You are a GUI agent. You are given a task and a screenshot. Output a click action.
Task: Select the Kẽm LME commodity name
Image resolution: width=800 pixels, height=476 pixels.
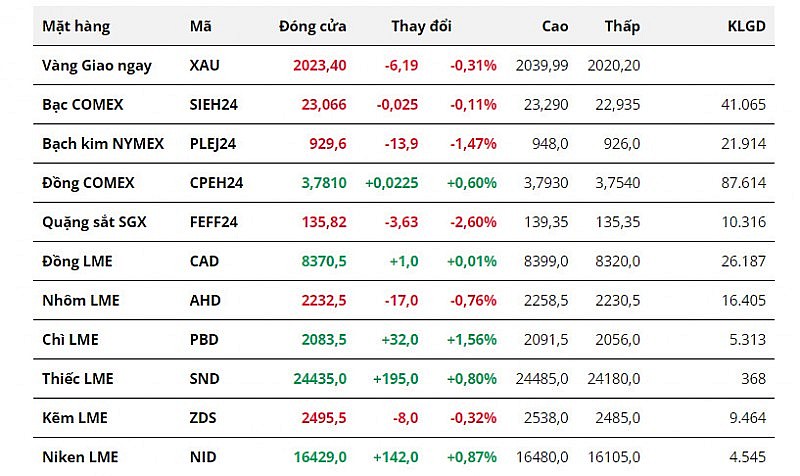click(x=74, y=418)
